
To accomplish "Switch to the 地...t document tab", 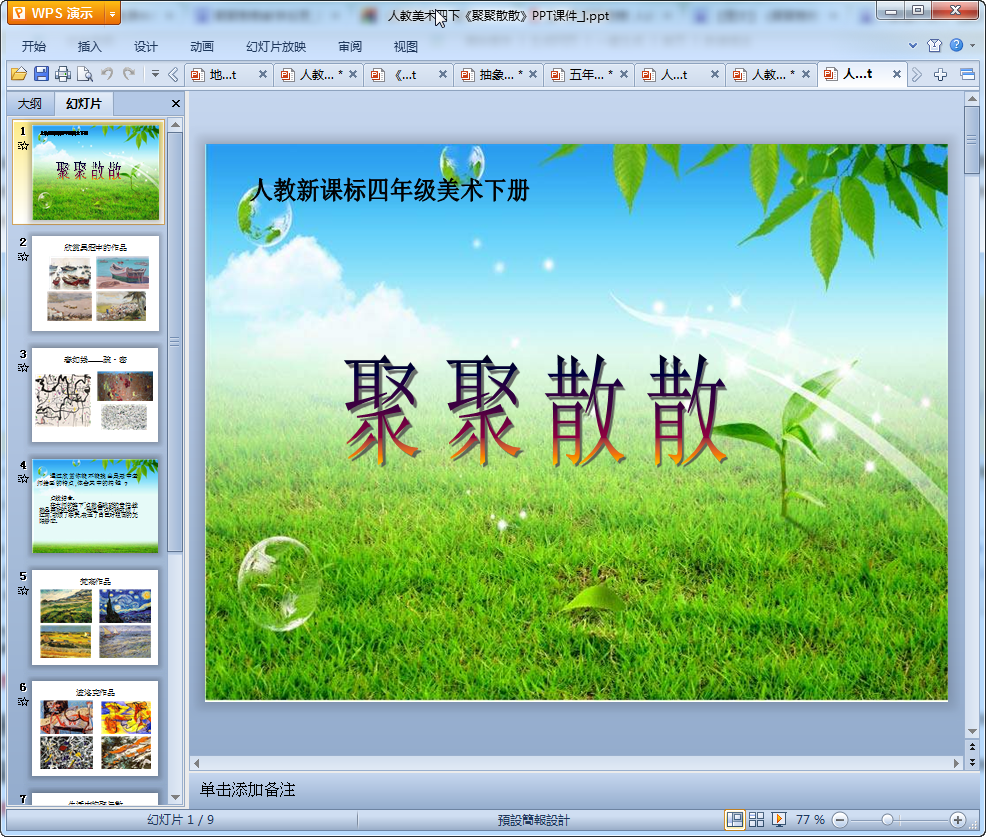I will point(223,75).
